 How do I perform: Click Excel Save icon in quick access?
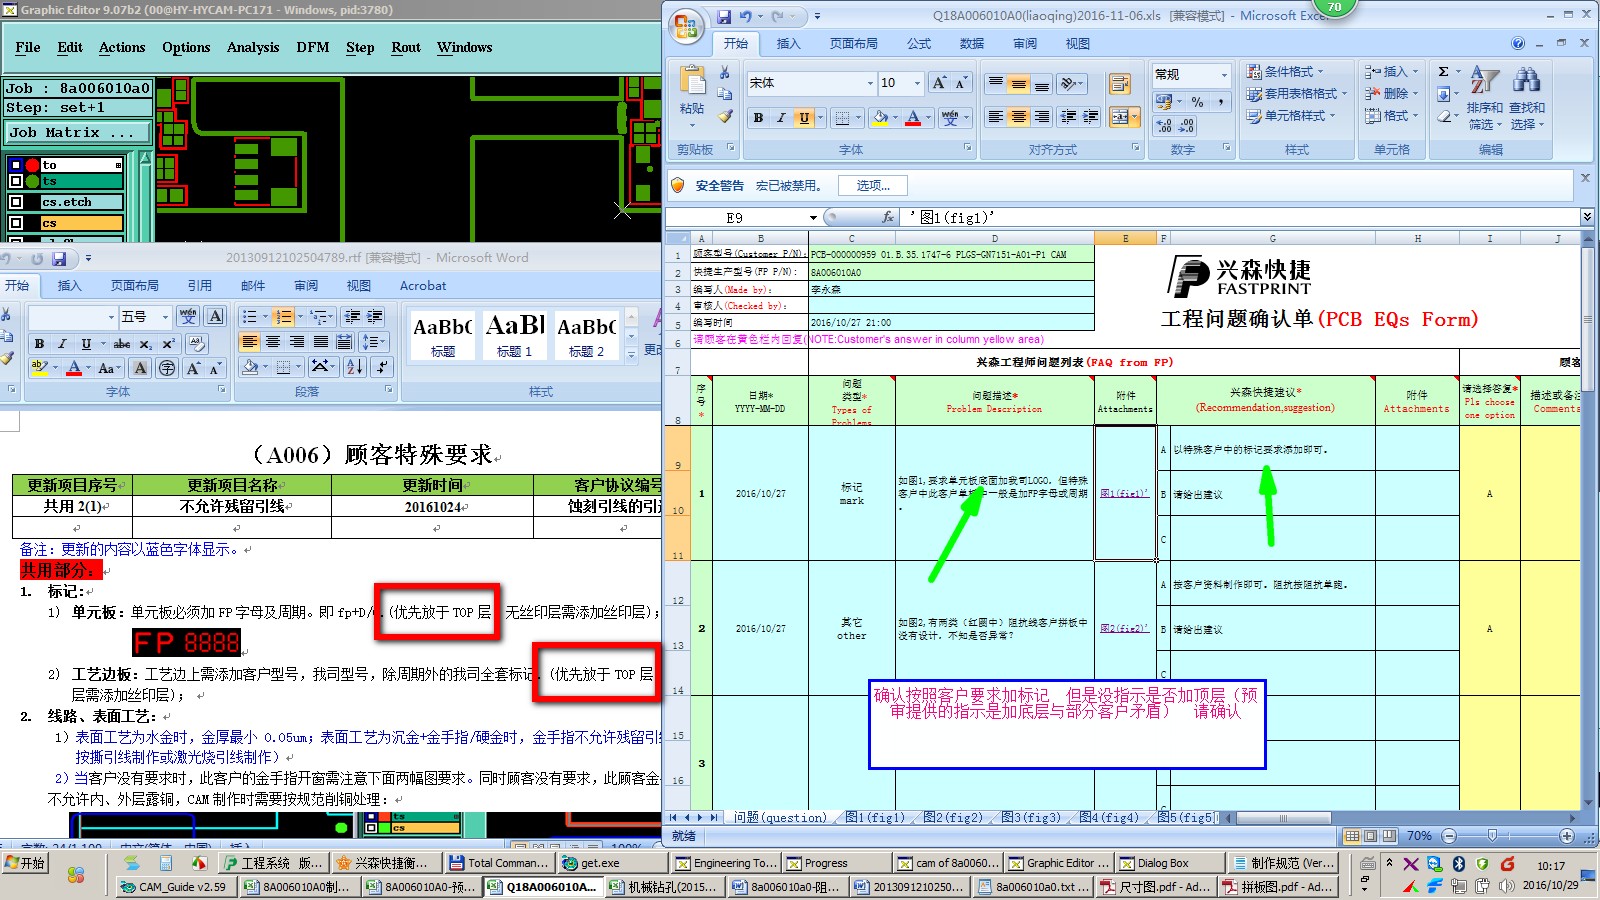point(724,17)
